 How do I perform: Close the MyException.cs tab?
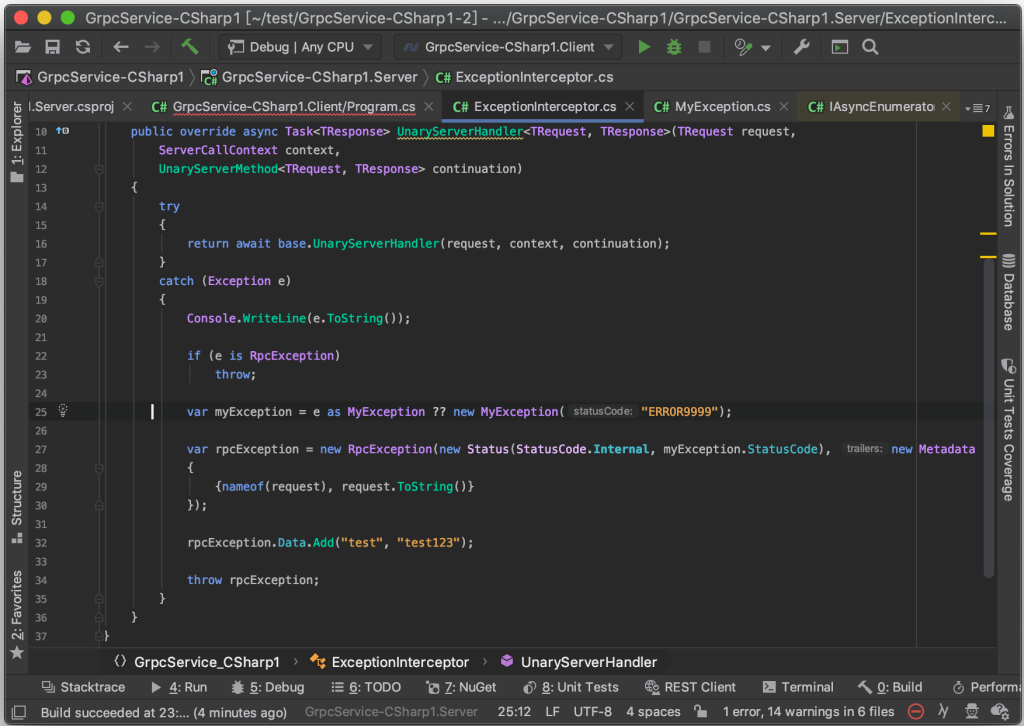[784, 106]
